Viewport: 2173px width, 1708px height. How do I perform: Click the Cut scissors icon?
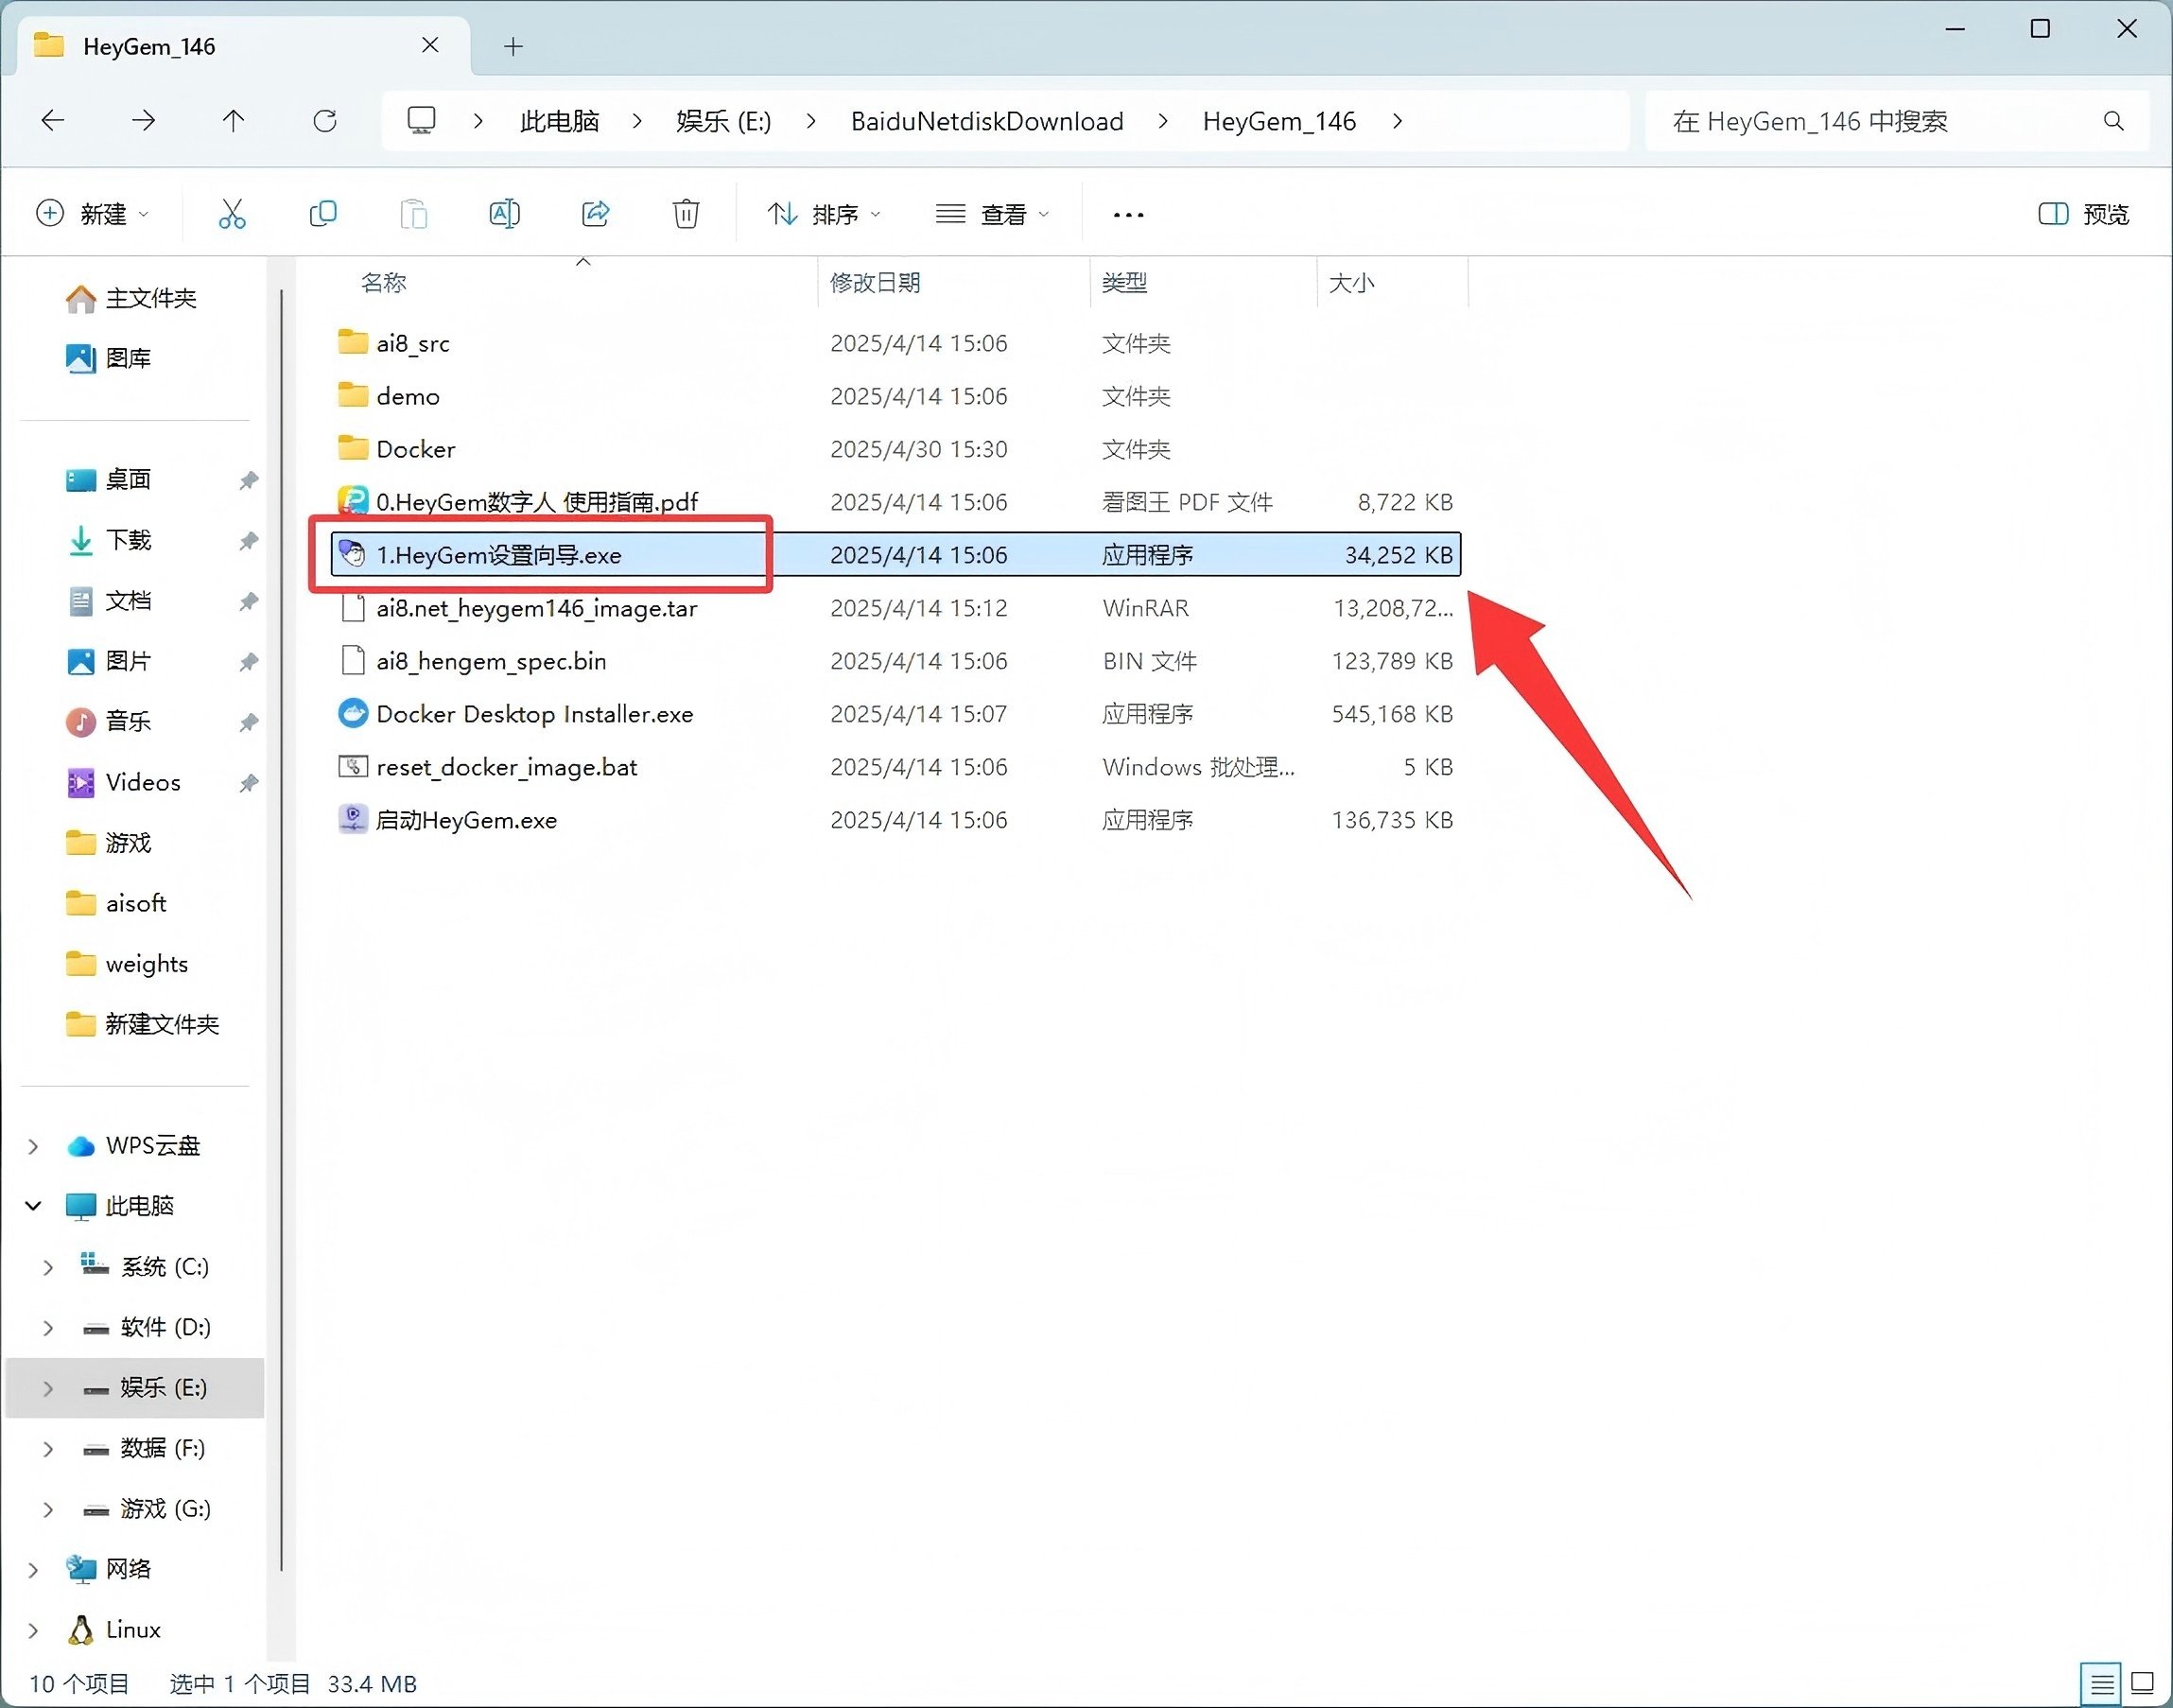[x=231, y=214]
